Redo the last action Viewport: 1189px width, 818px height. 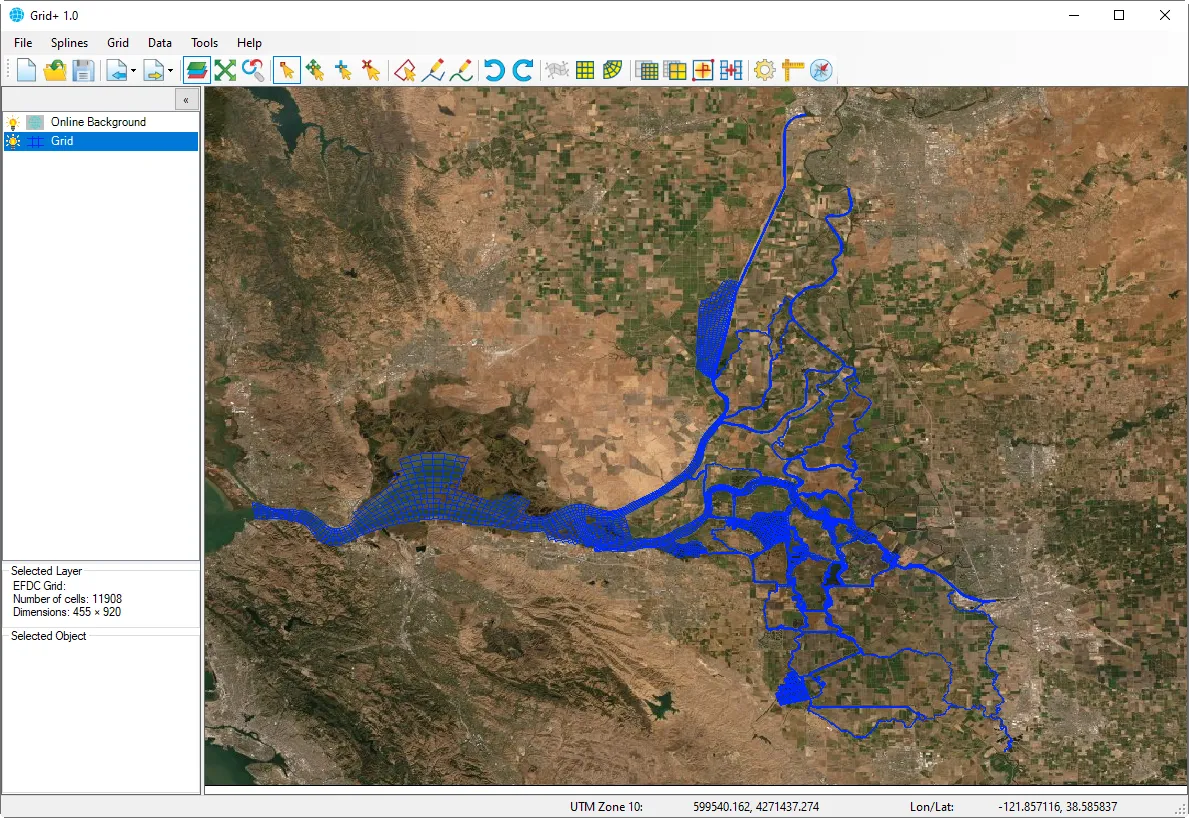tap(522, 70)
